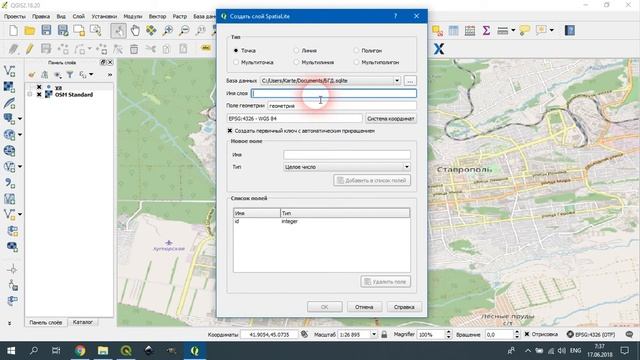Open Chrome from the taskbar
This screenshot has height=360, width=640.
coord(80,351)
